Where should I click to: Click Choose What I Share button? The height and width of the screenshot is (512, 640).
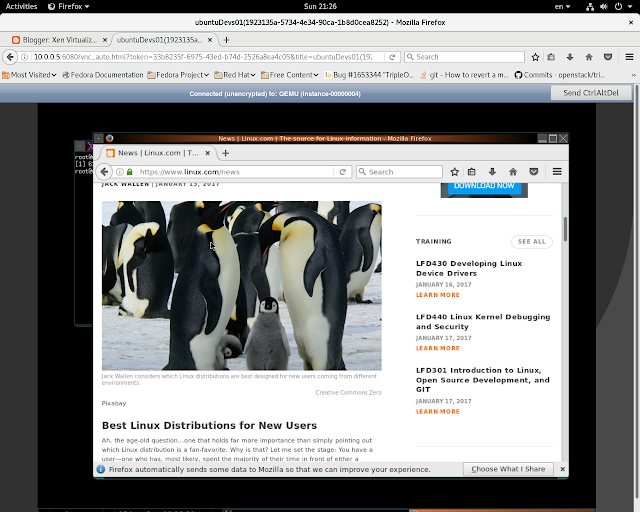coord(508,469)
